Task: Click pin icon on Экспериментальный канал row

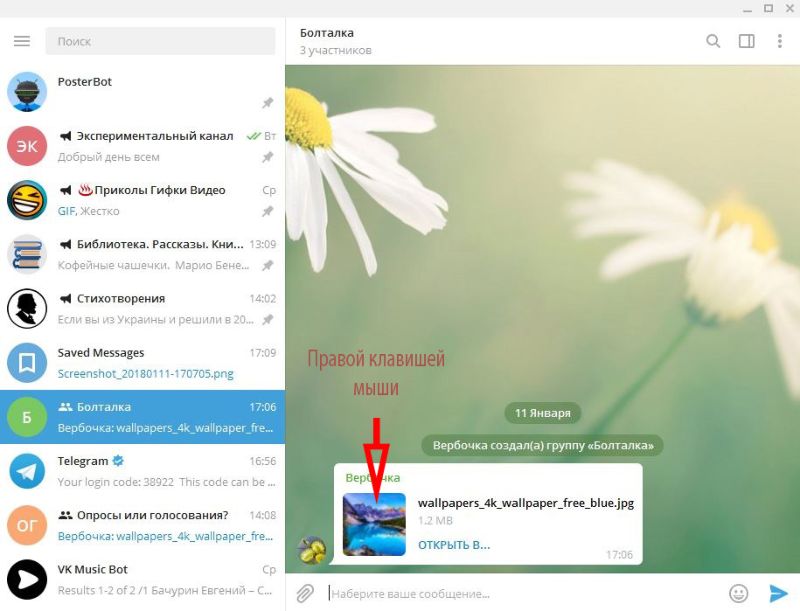Action: pos(267,157)
